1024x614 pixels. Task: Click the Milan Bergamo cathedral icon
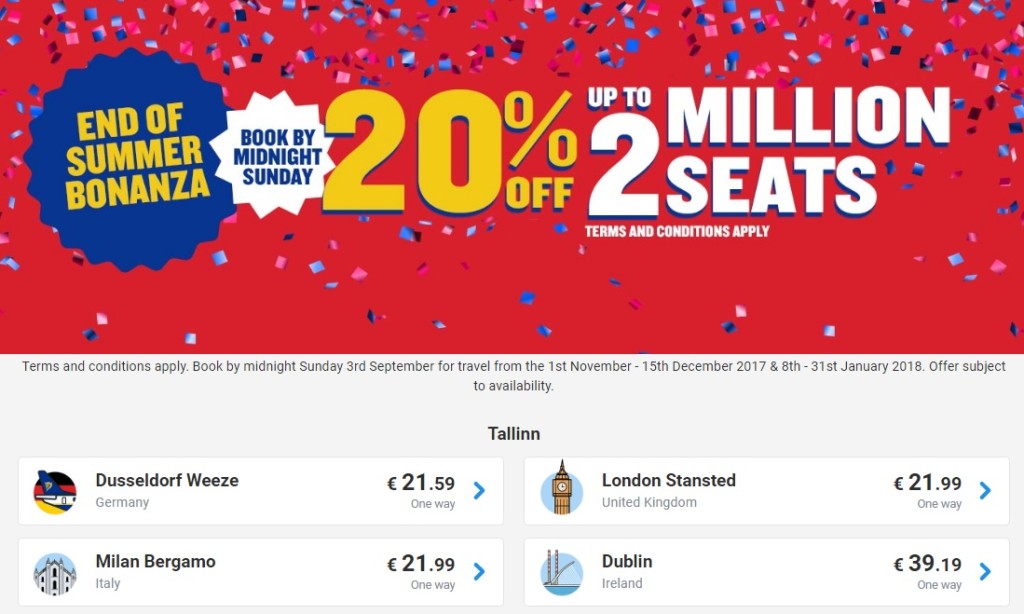pos(55,572)
